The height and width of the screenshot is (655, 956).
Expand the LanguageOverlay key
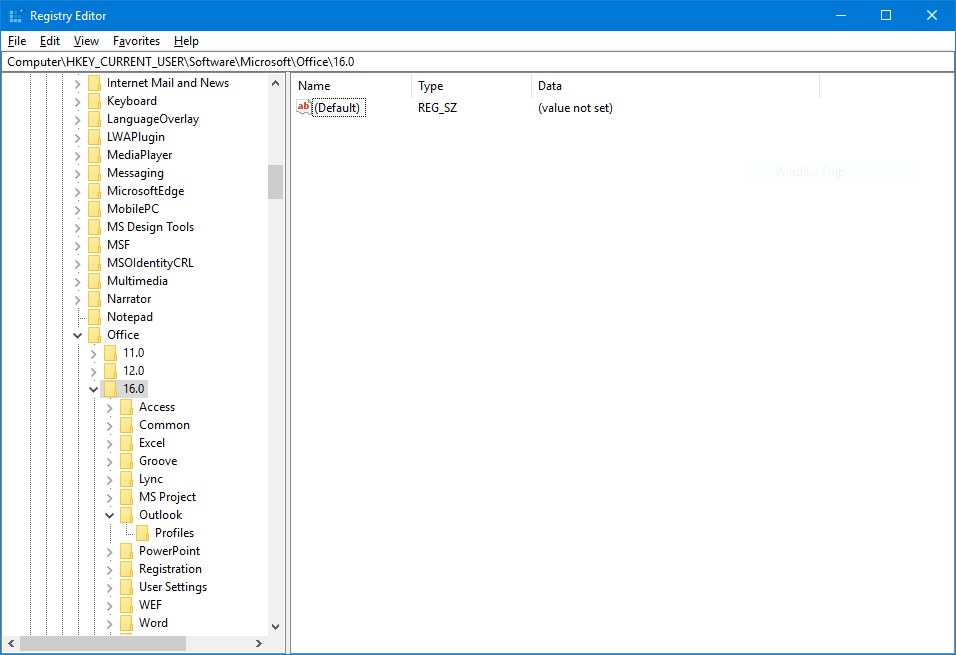click(77, 120)
